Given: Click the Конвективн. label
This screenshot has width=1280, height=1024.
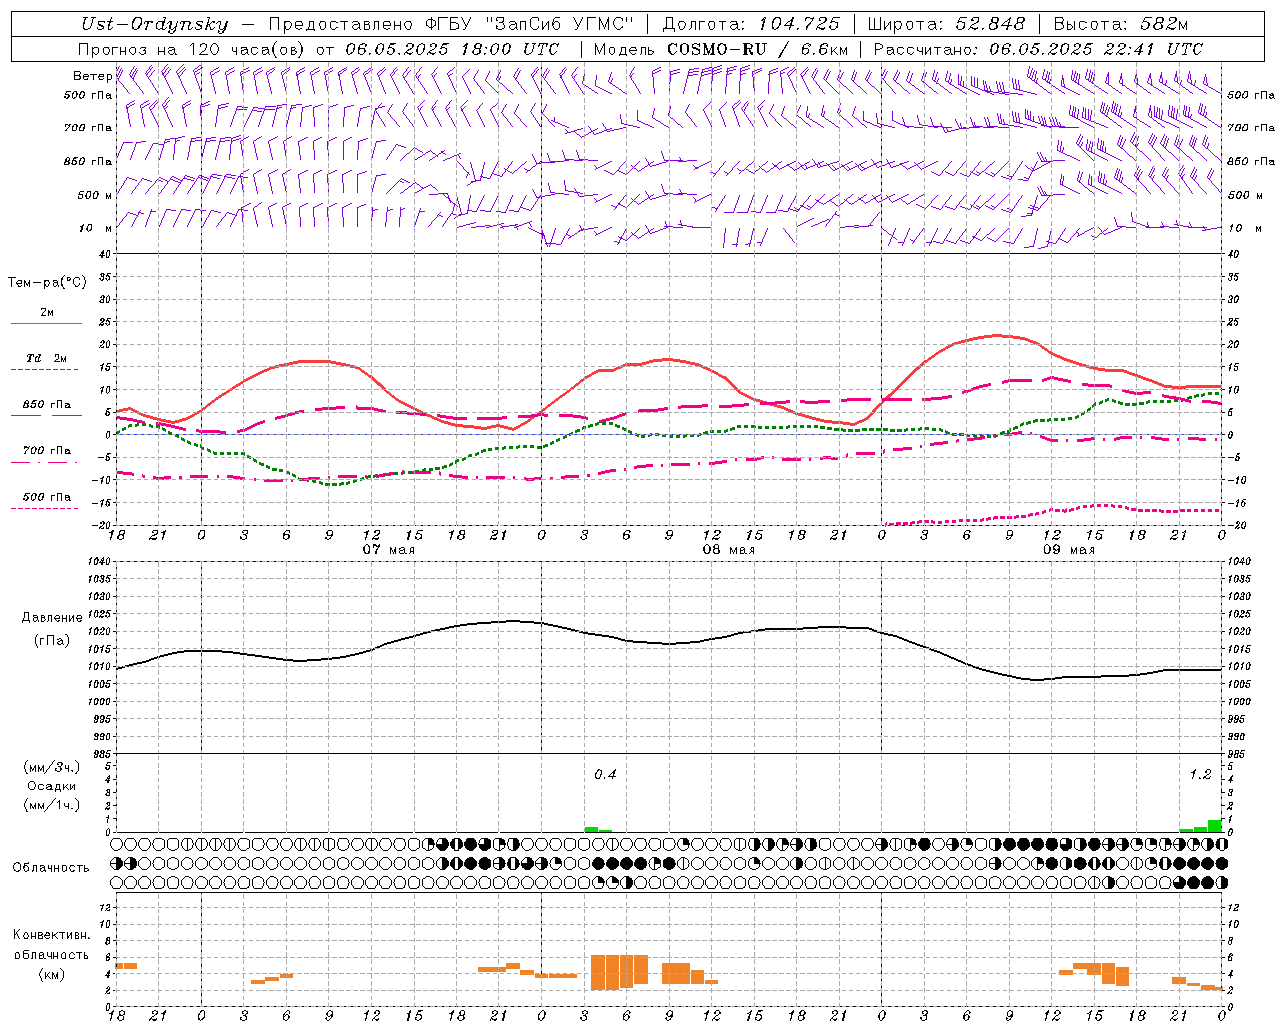Looking at the screenshot, I should 52,934.
